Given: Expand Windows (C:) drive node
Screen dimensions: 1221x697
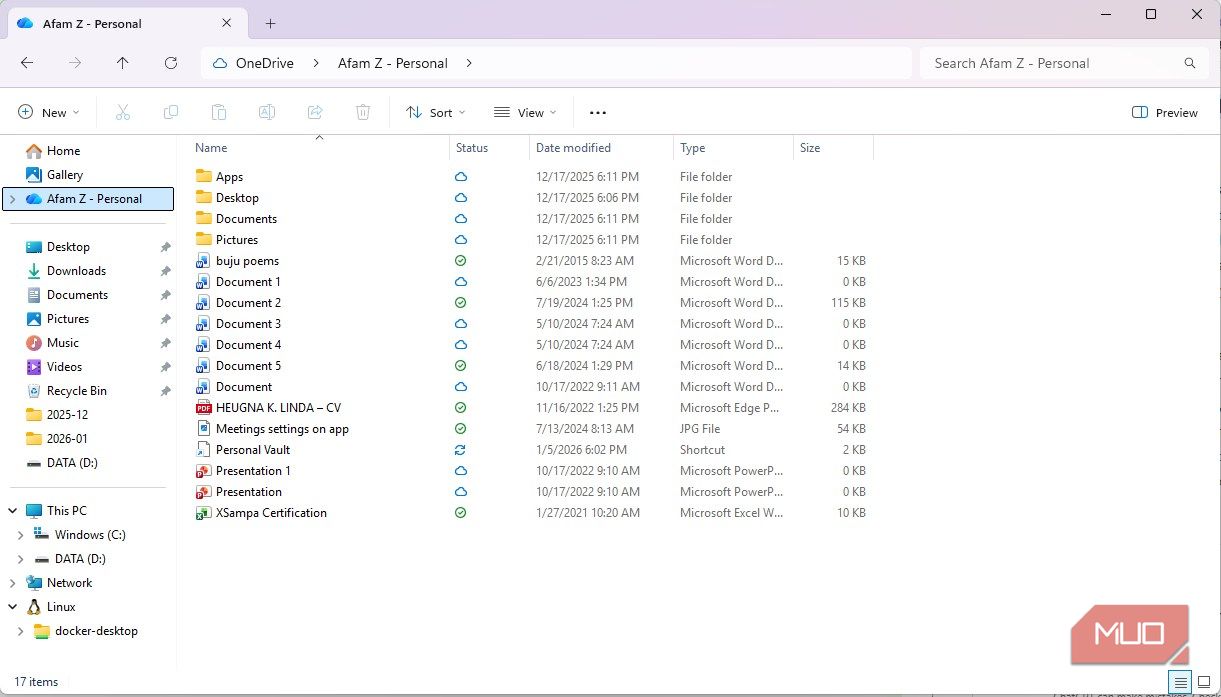Looking at the screenshot, I should [x=21, y=535].
